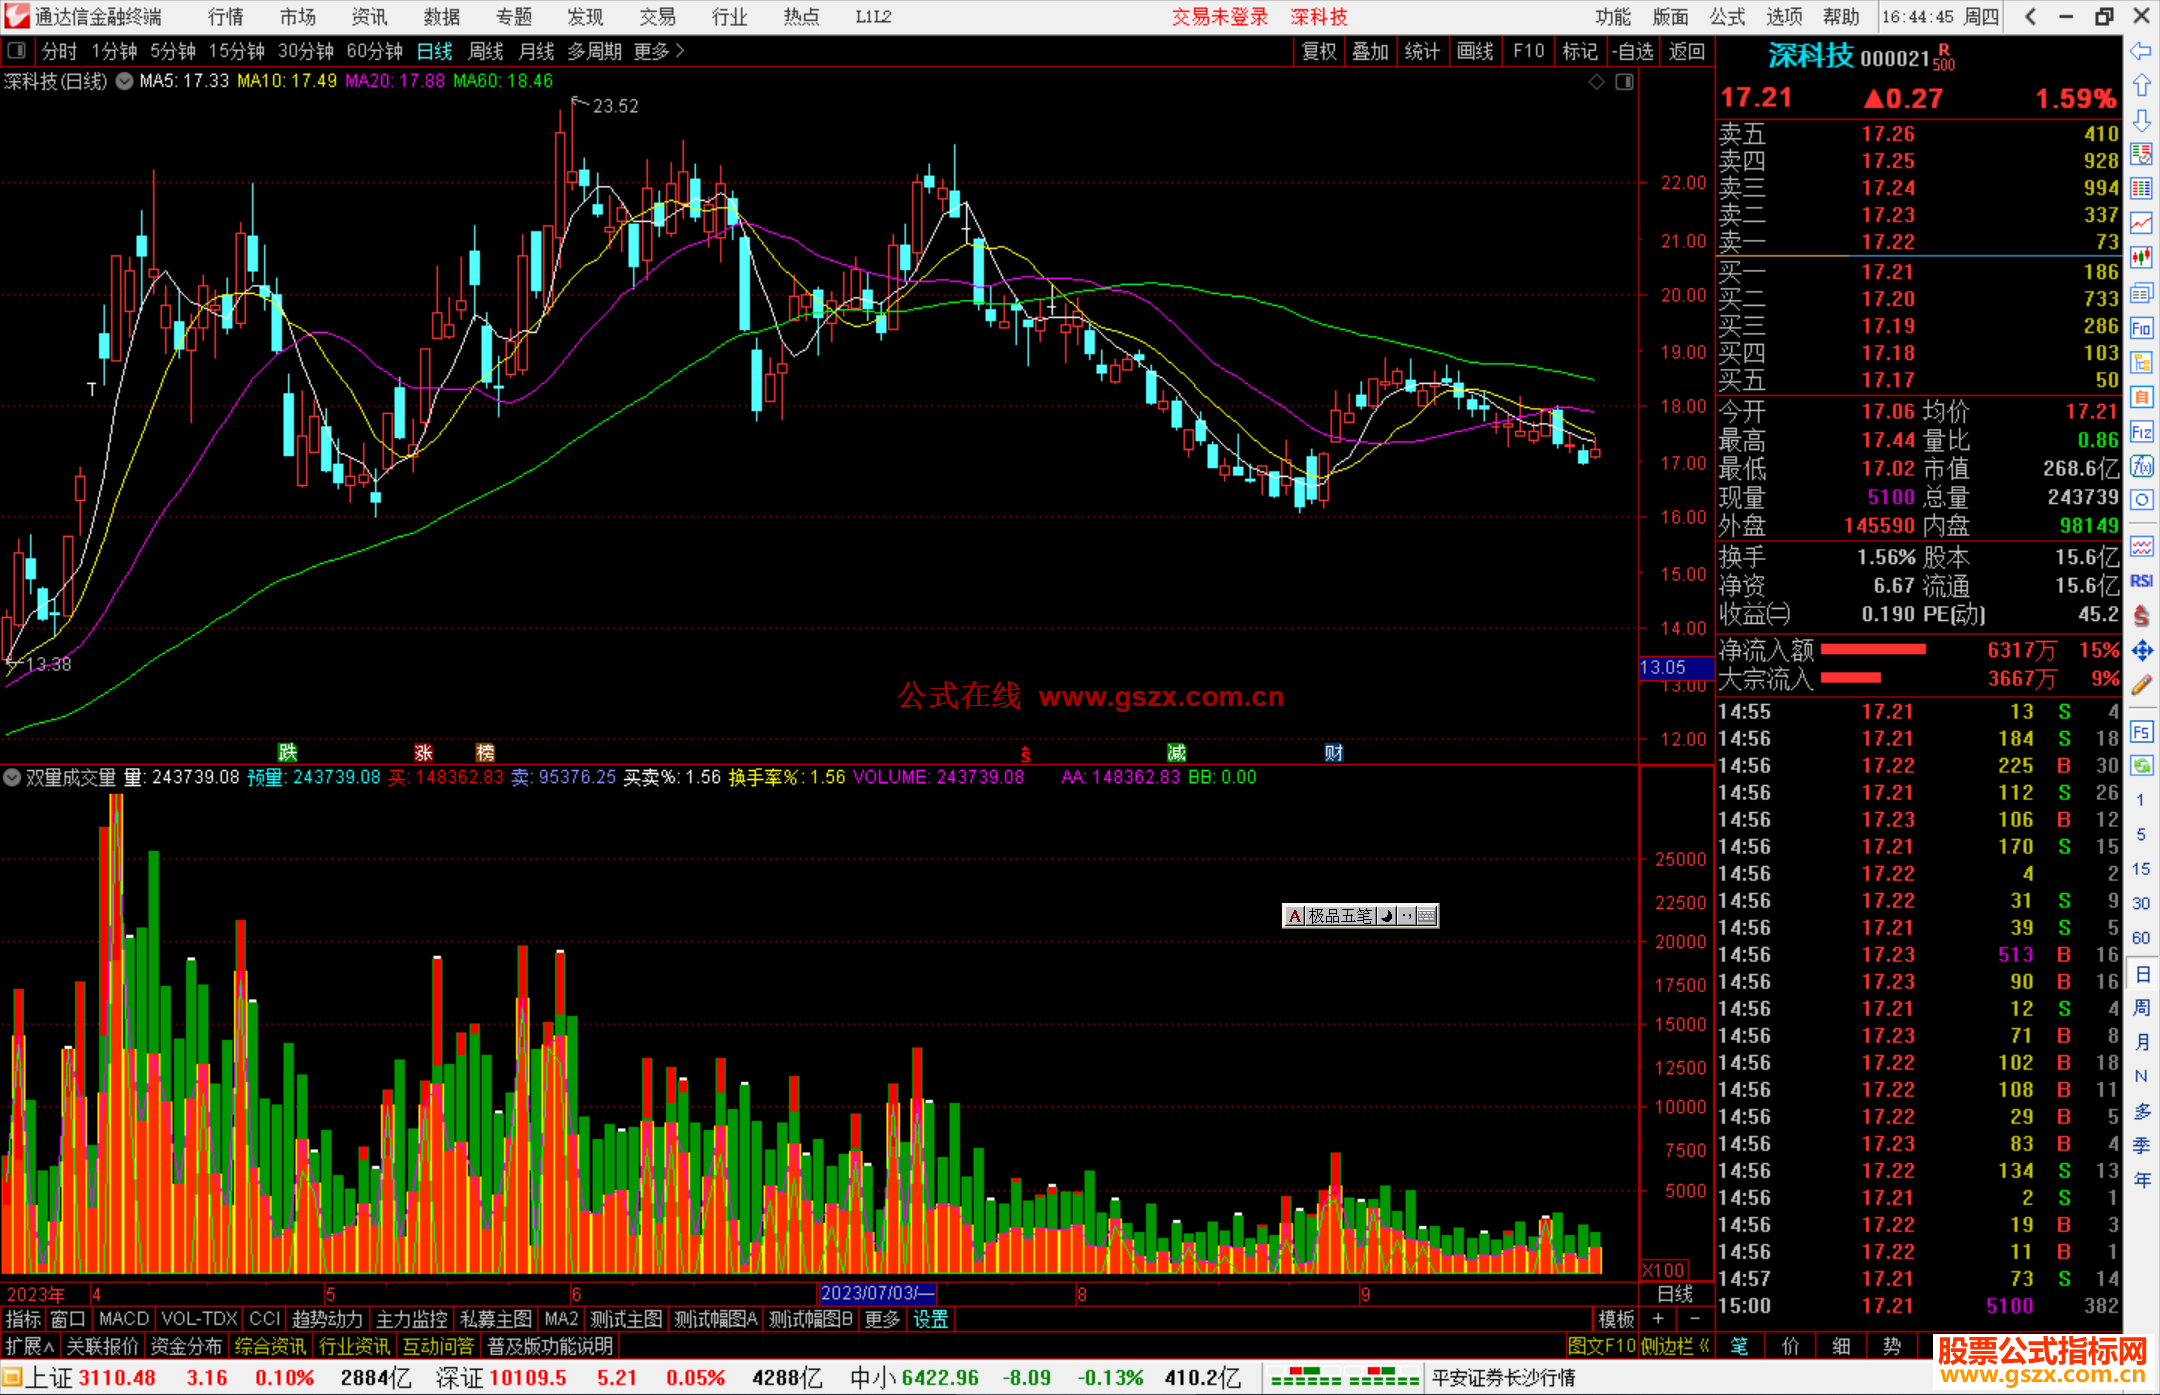Open the f(x) formula icon

point(2141,466)
